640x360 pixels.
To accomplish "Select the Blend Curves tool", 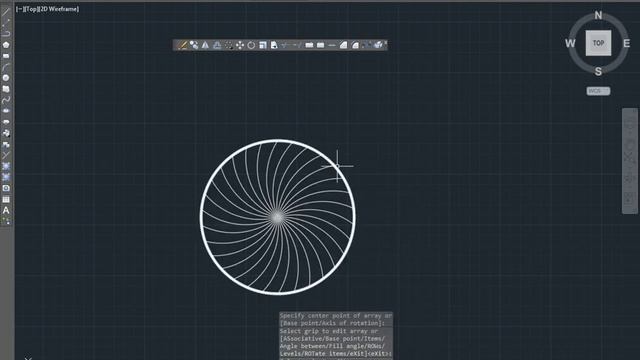I will click(x=367, y=45).
